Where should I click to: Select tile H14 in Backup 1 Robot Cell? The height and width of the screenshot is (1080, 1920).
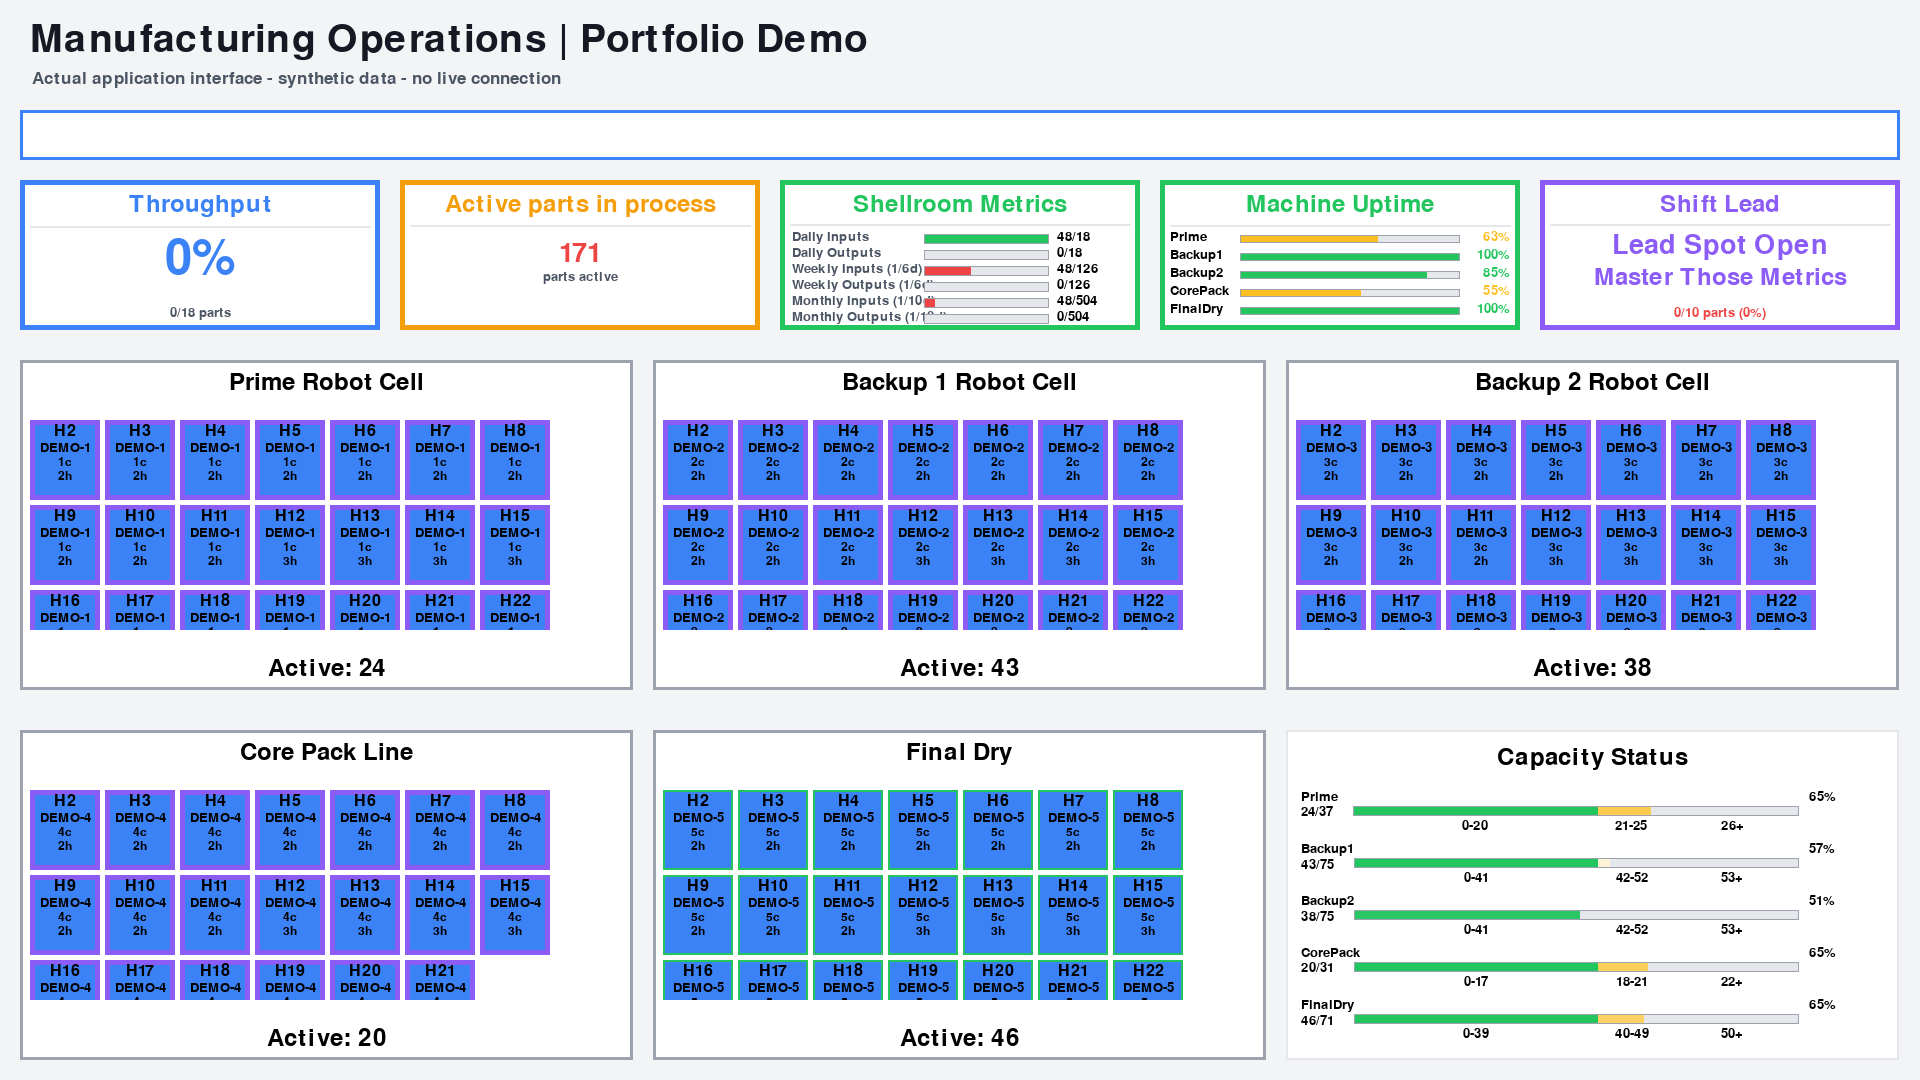click(1073, 545)
